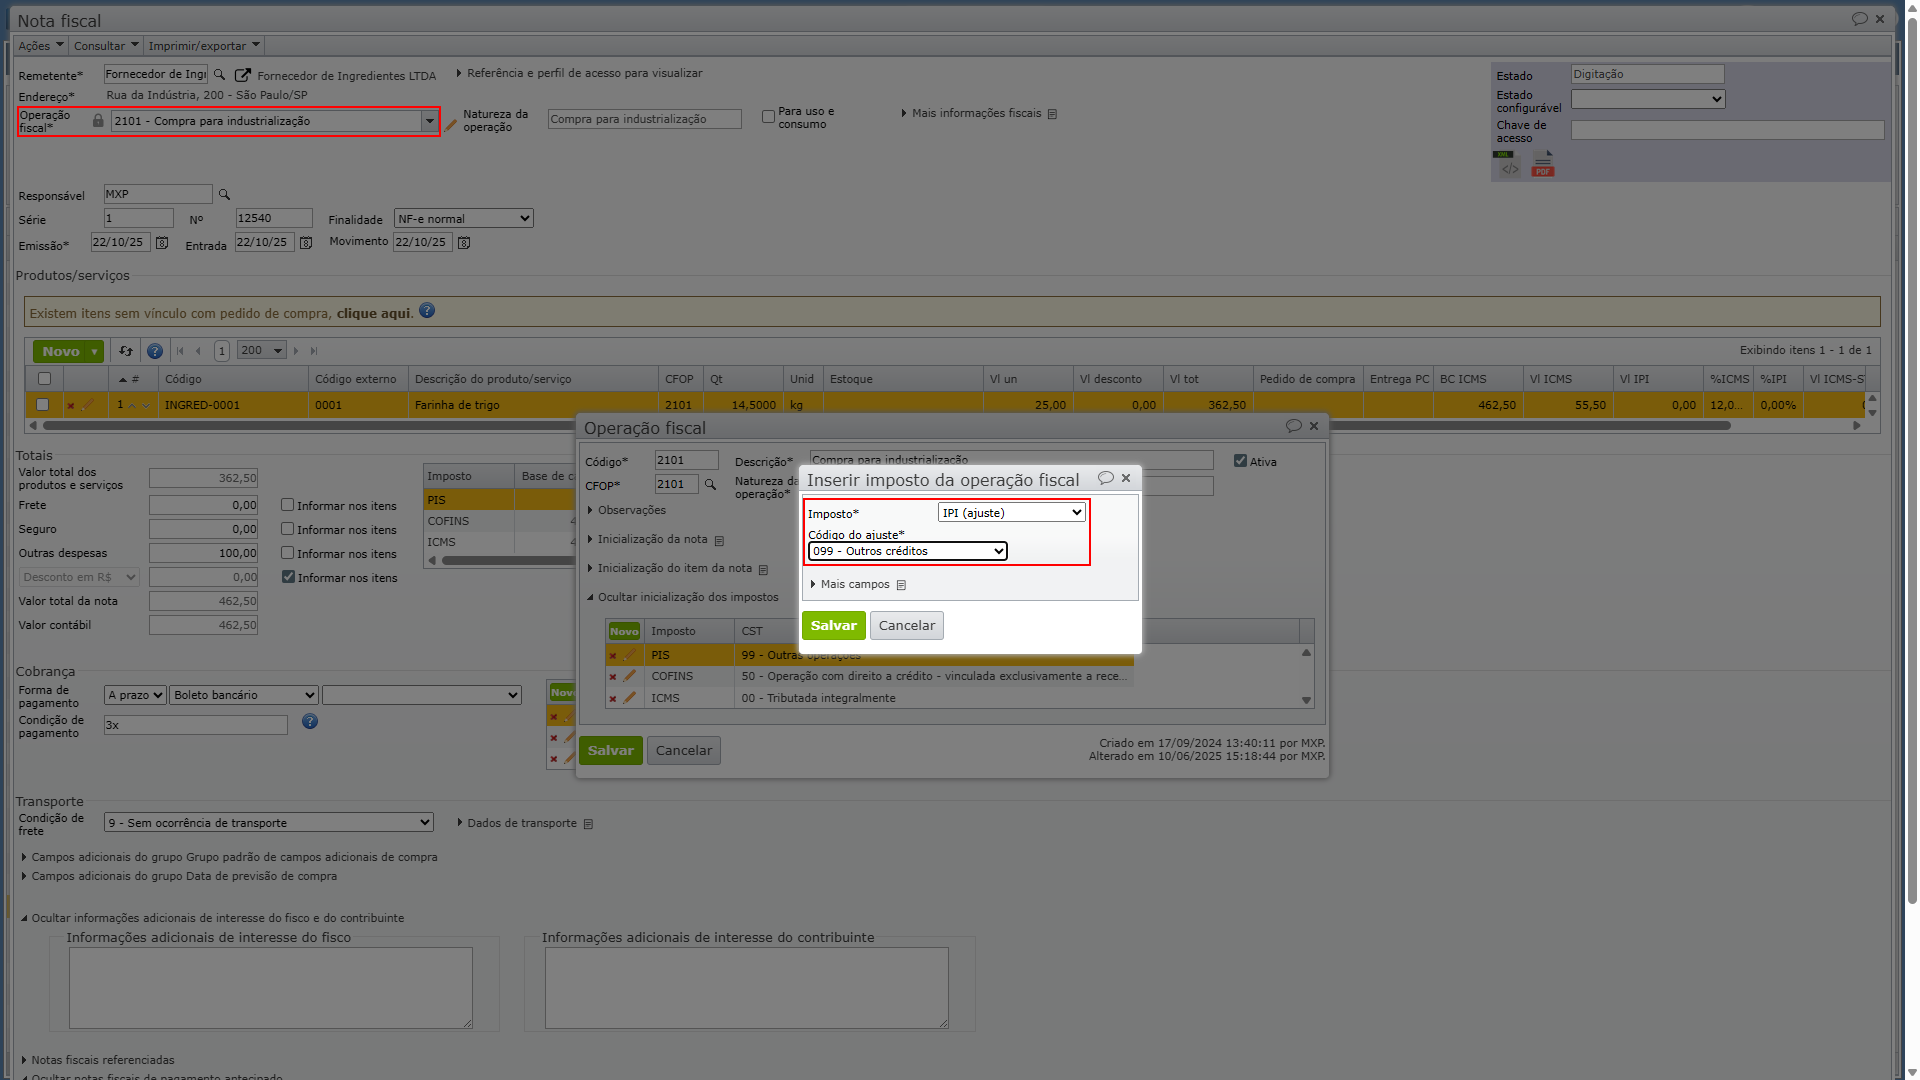Click Novo button in products grid
The width and height of the screenshot is (1920, 1080).
(x=61, y=352)
